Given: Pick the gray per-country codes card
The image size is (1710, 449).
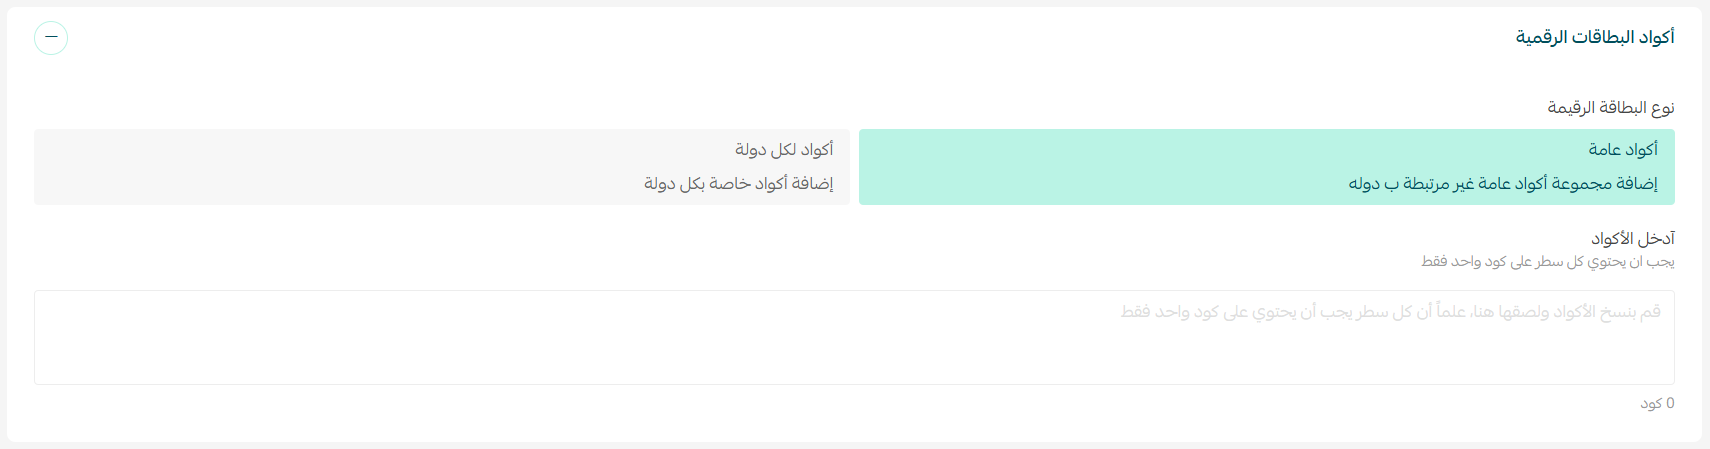Looking at the screenshot, I should click(441, 167).
